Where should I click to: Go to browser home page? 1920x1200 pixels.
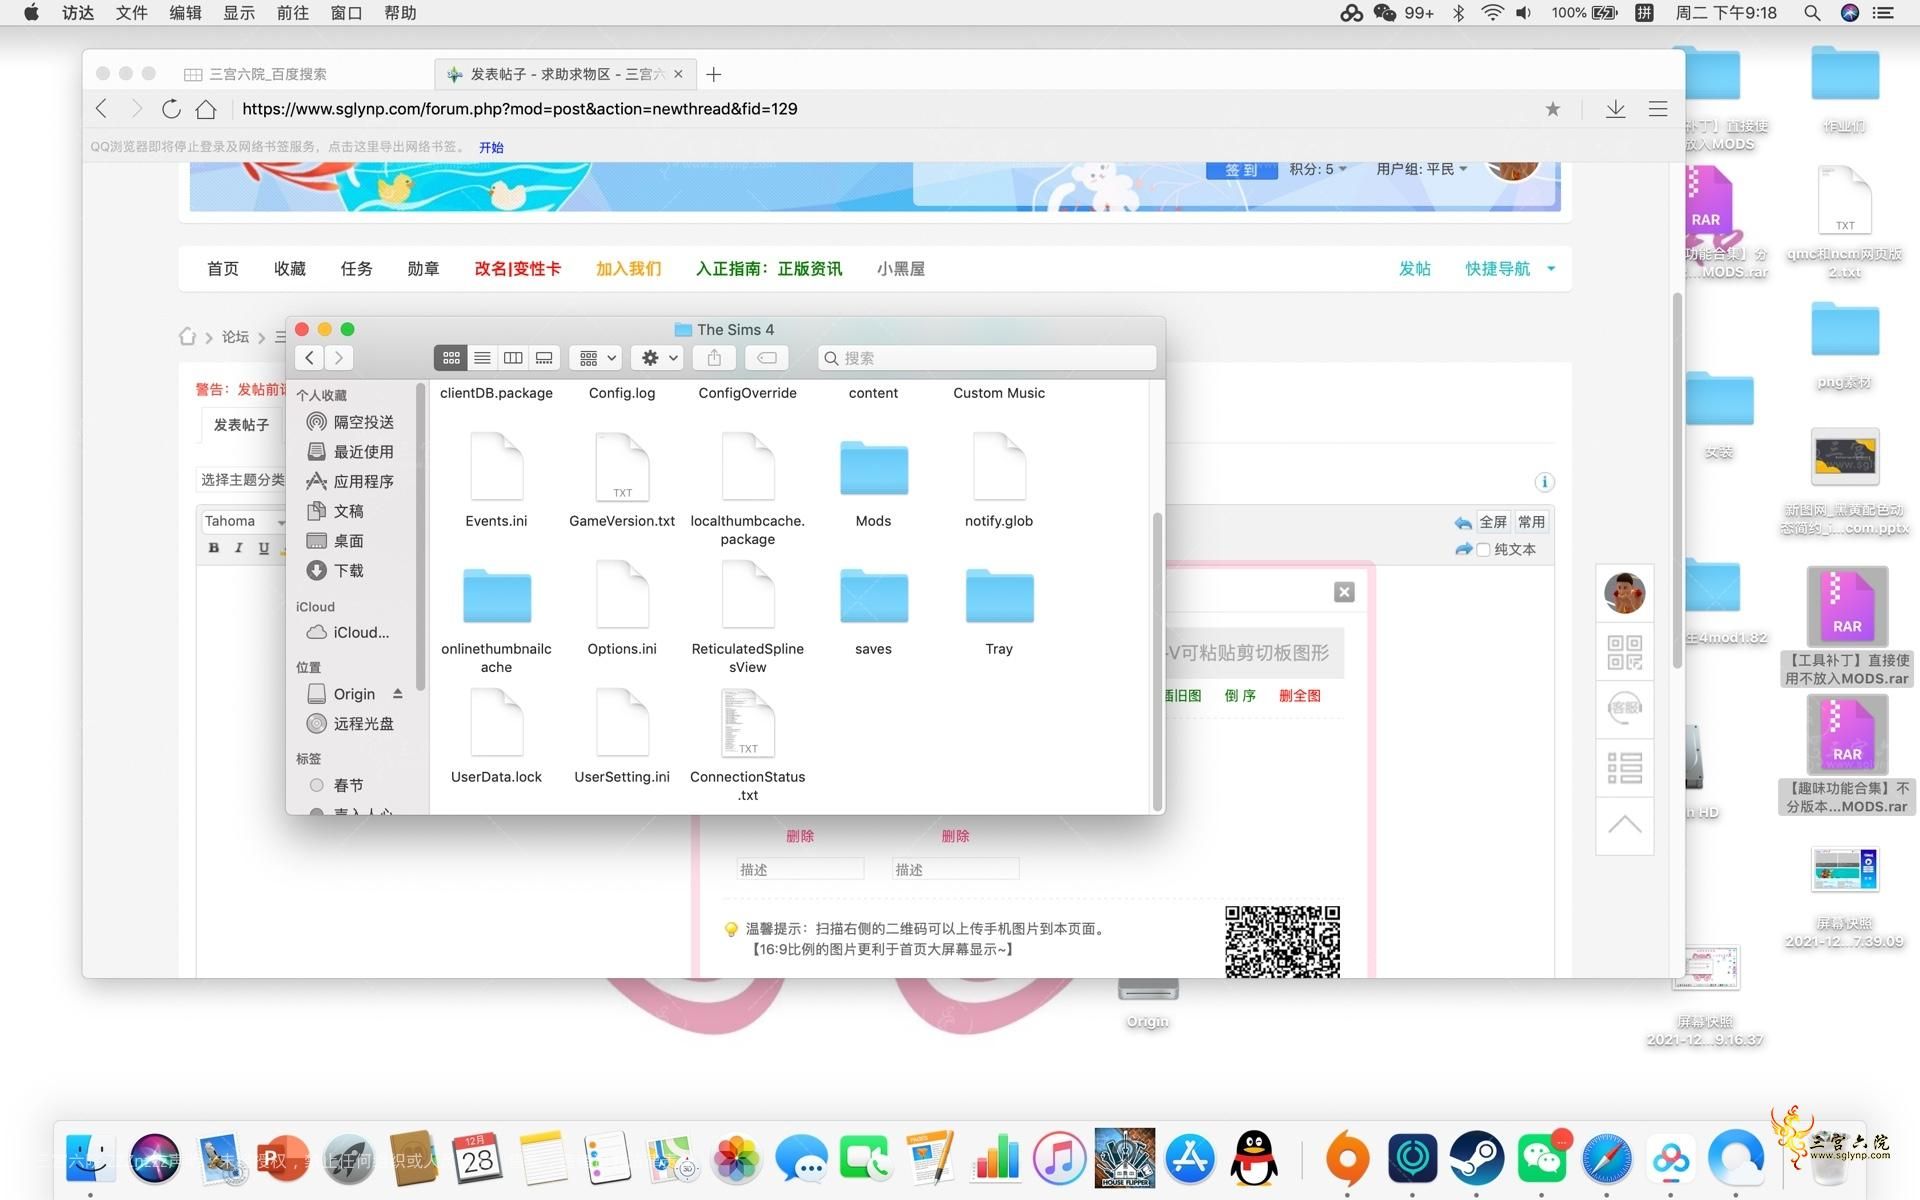pos(206,109)
